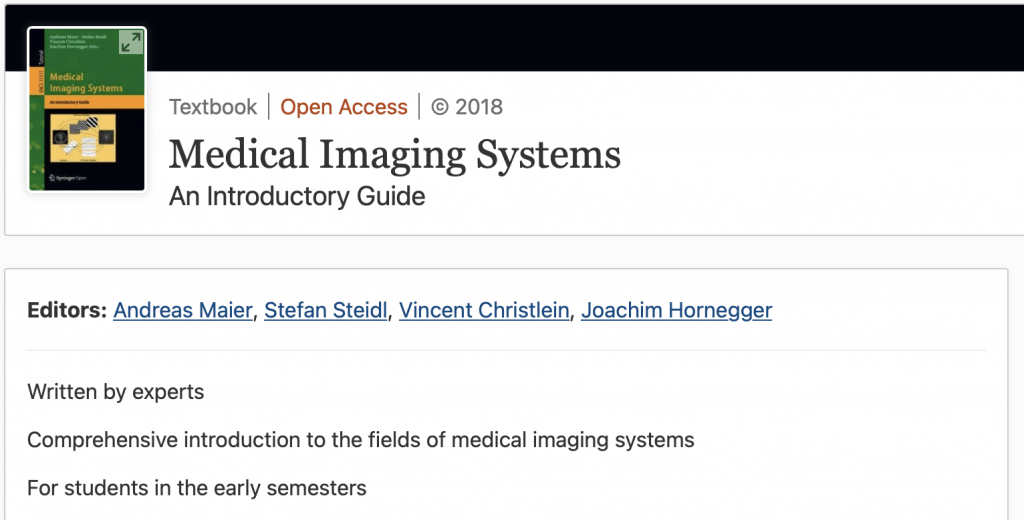
Task: Click For students in the early semesters
Action: (x=197, y=488)
